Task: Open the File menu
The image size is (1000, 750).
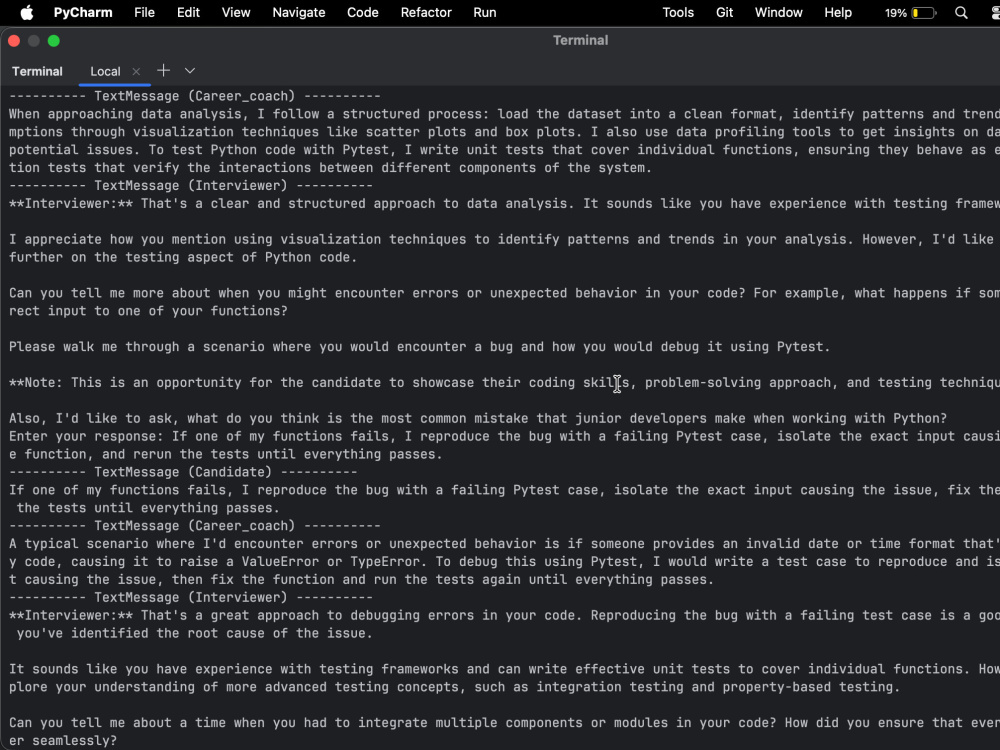Action: (144, 13)
